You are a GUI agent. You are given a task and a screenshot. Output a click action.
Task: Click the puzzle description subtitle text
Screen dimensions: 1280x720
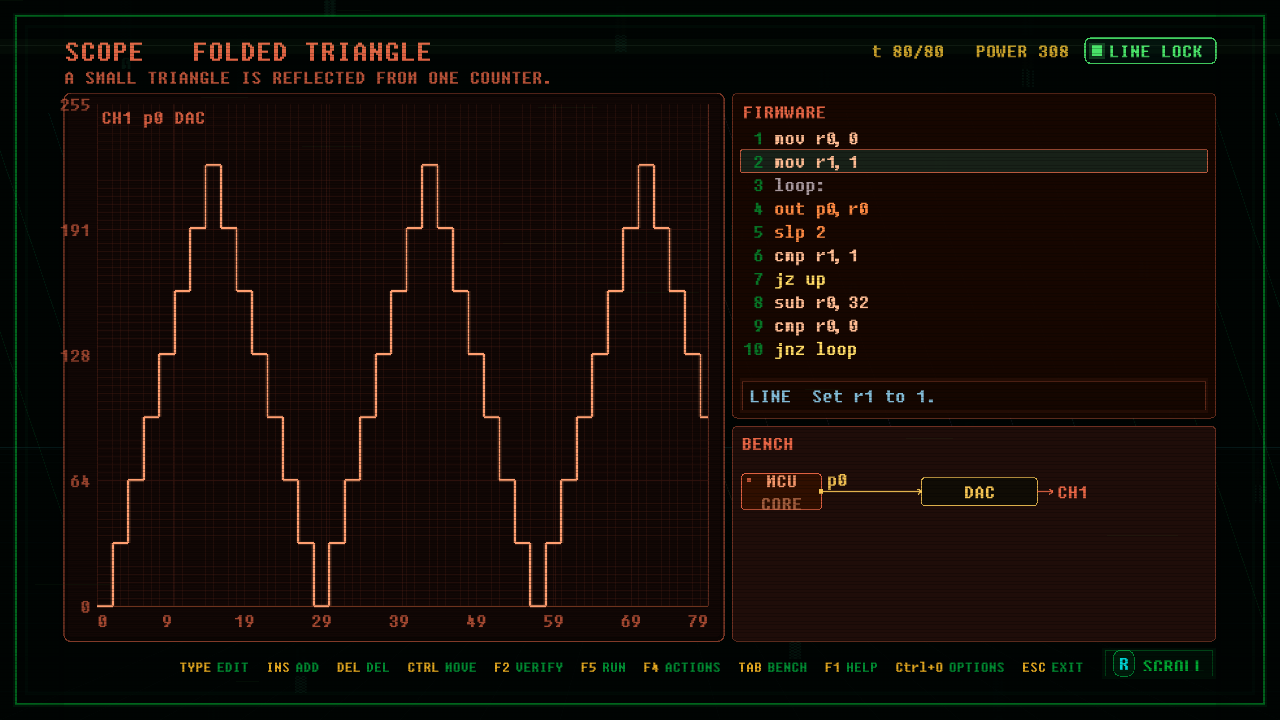point(308,78)
